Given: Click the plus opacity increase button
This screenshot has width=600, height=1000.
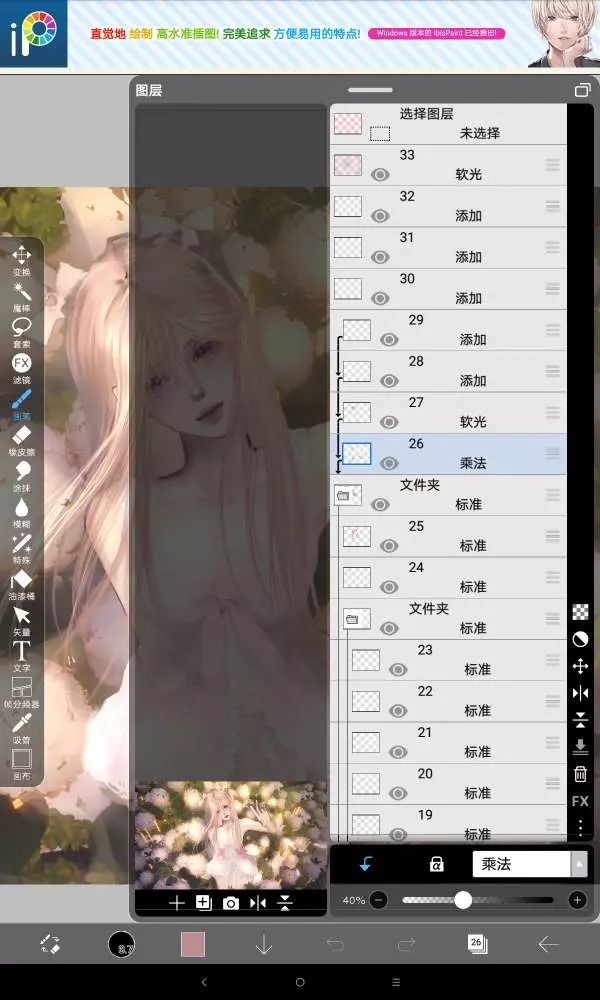Looking at the screenshot, I should tap(577, 900).
